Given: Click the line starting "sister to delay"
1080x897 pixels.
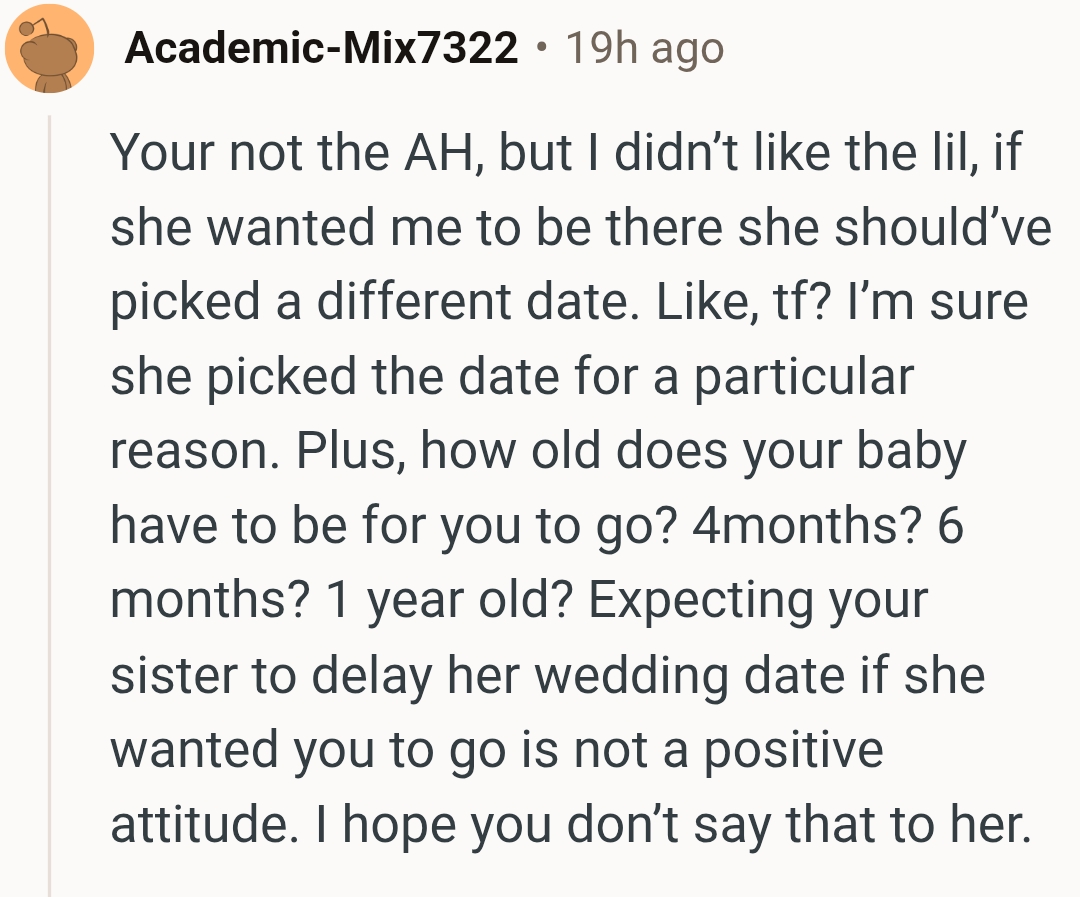Looking at the screenshot, I should click(x=547, y=675).
